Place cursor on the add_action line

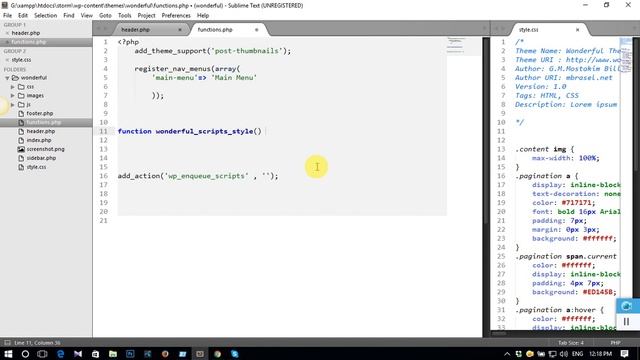(198, 176)
